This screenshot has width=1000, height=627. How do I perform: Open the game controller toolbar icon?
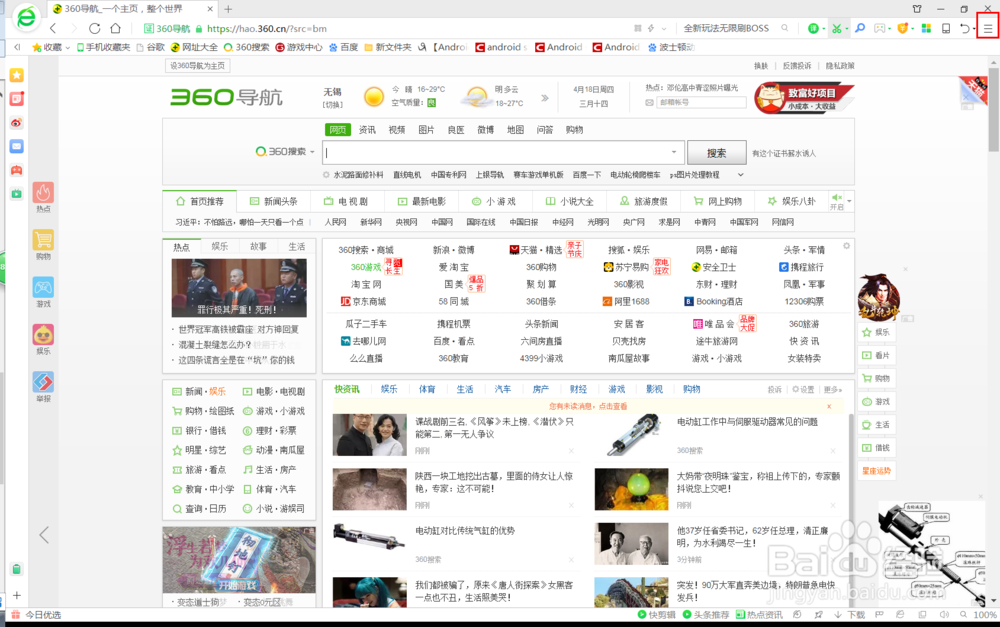point(879,28)
